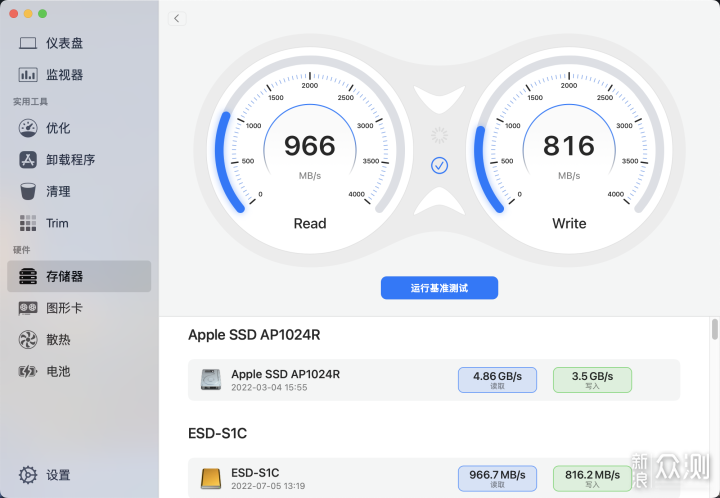The width and height of the screenshot is (720, 498).
Task: Click the Write gauge label
Action: [x=569, y=224]
